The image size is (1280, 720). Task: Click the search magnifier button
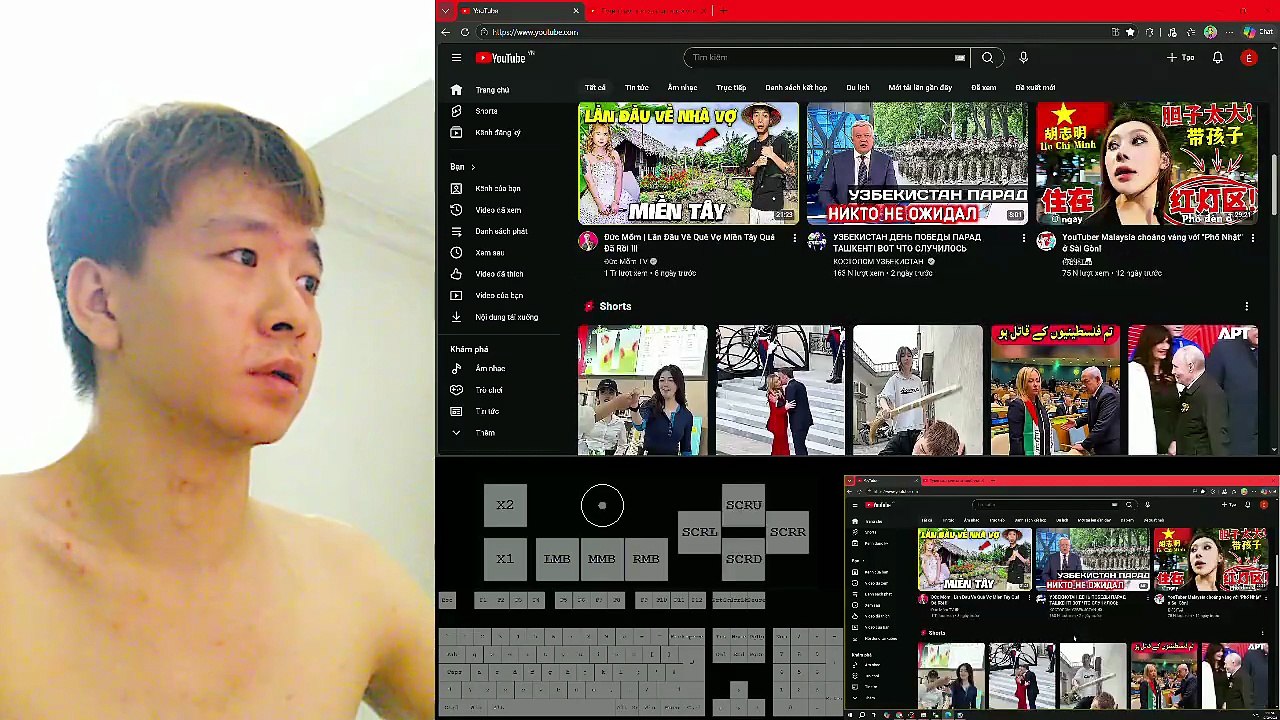click(x=987, y=58)
